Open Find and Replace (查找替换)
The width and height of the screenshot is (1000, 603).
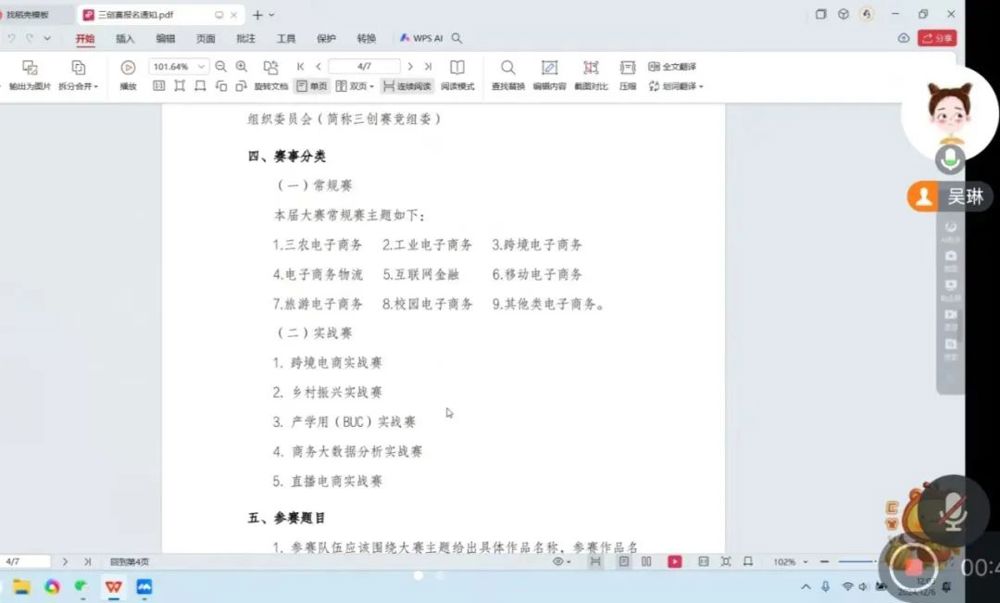(508, 68)
